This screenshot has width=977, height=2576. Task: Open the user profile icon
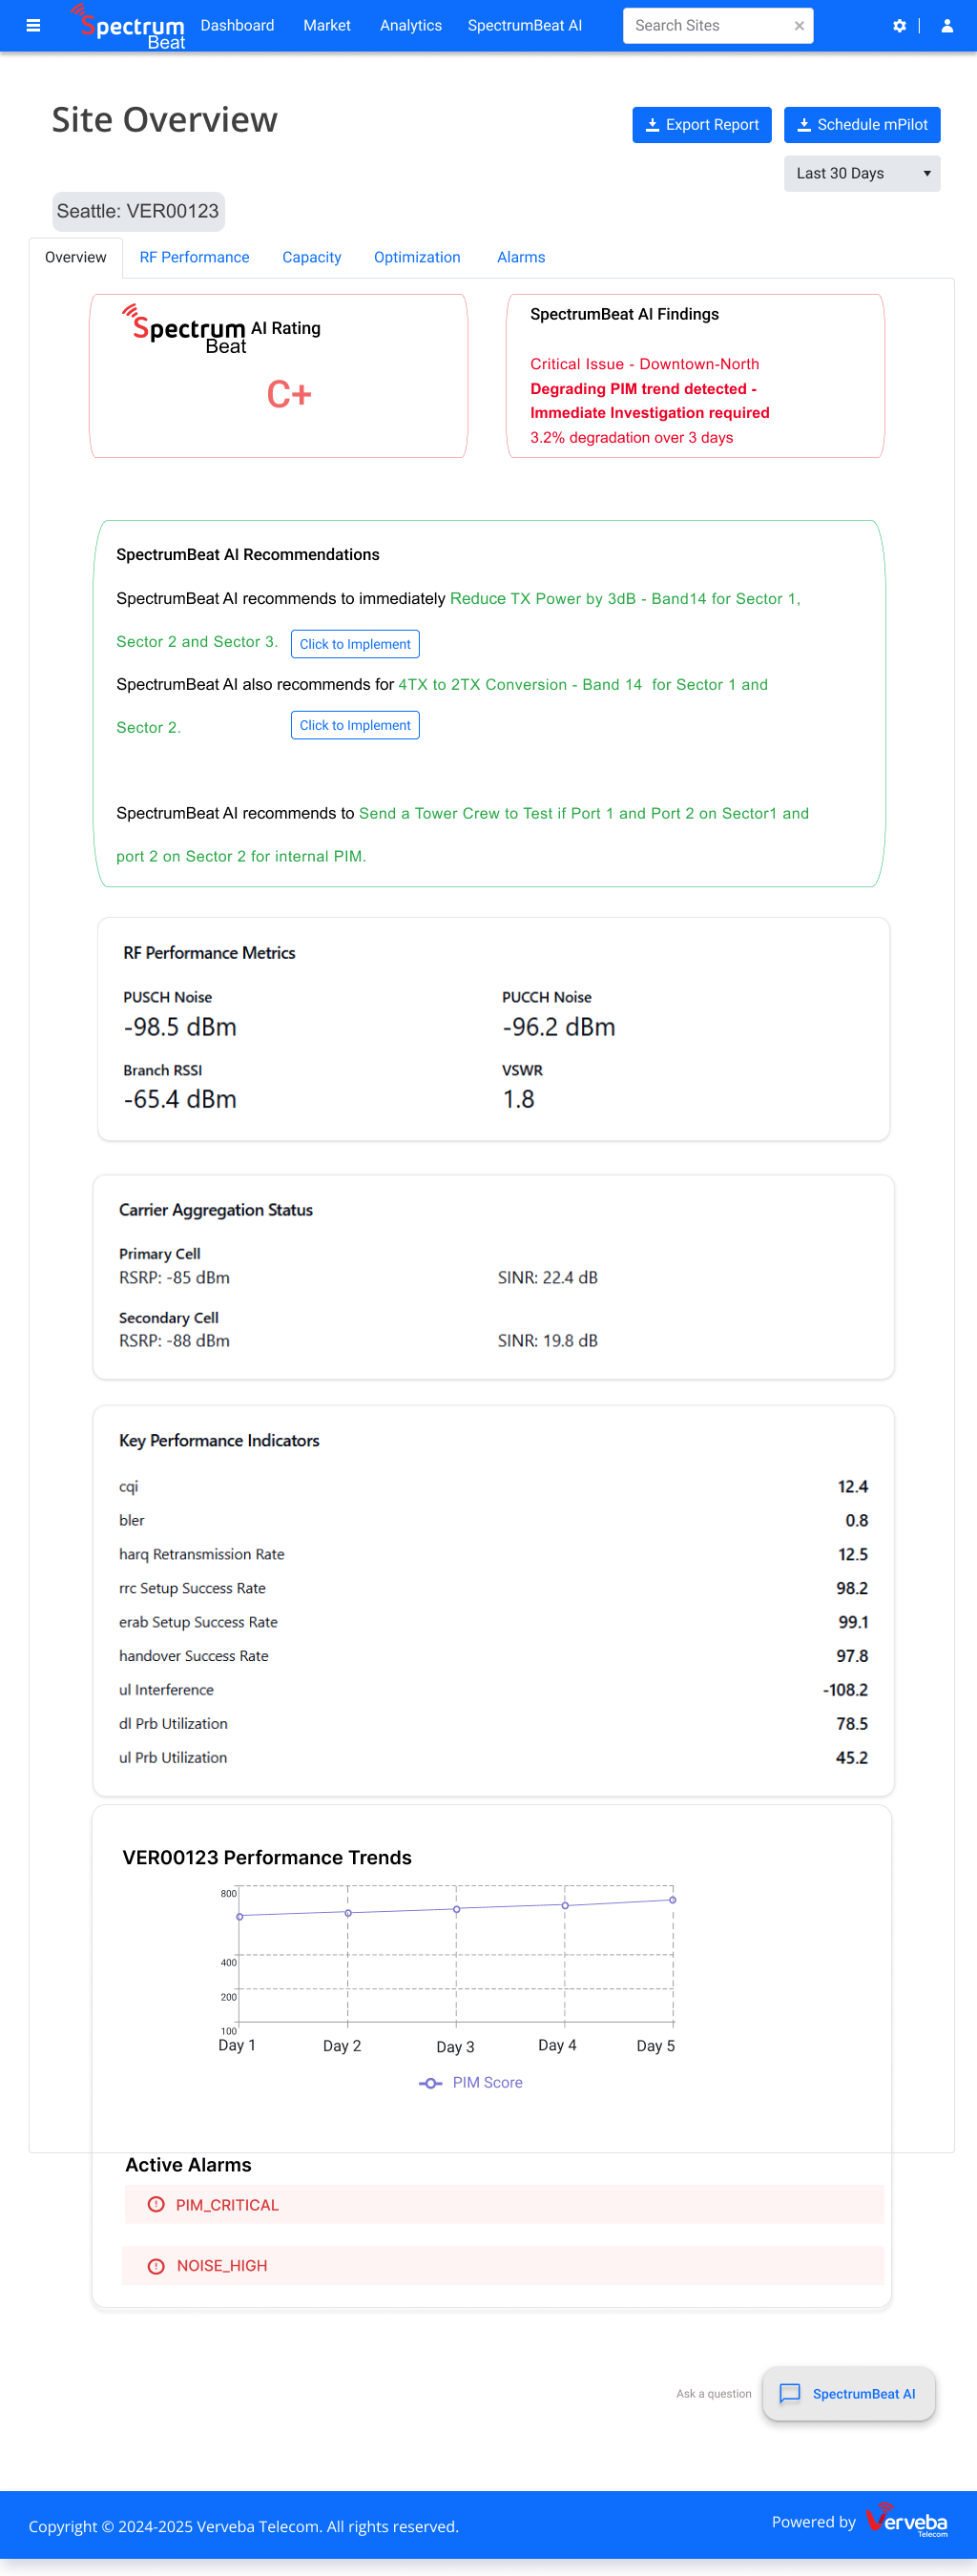point(946,26)
